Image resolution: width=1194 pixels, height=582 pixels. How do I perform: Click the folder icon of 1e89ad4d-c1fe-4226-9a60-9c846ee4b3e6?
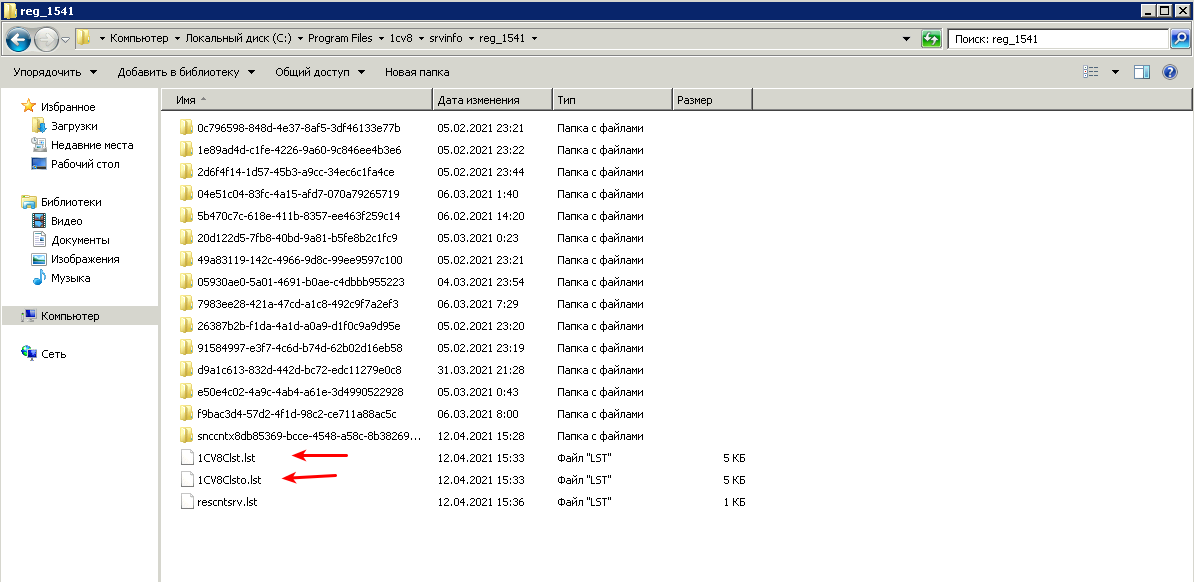coord(186,149)
